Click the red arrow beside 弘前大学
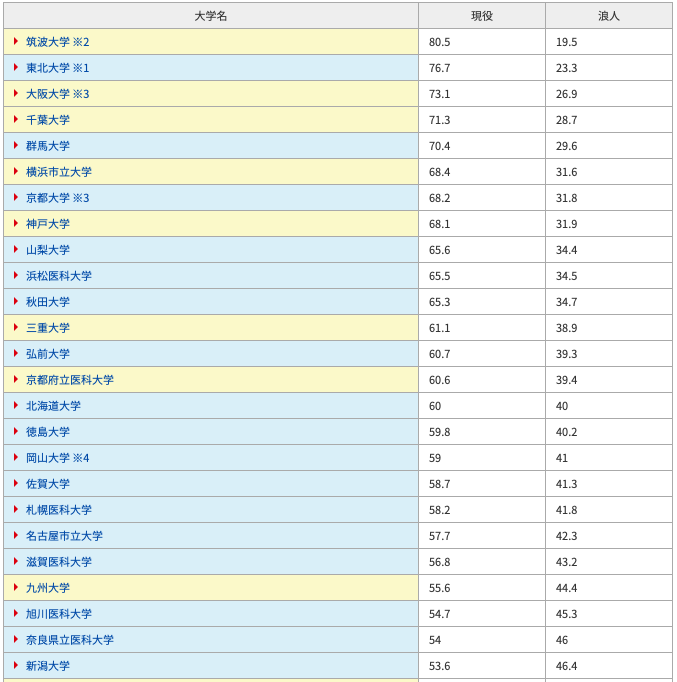Image resolution: width=677 pixels, height=682 pixels. click(x=16, y=353)
